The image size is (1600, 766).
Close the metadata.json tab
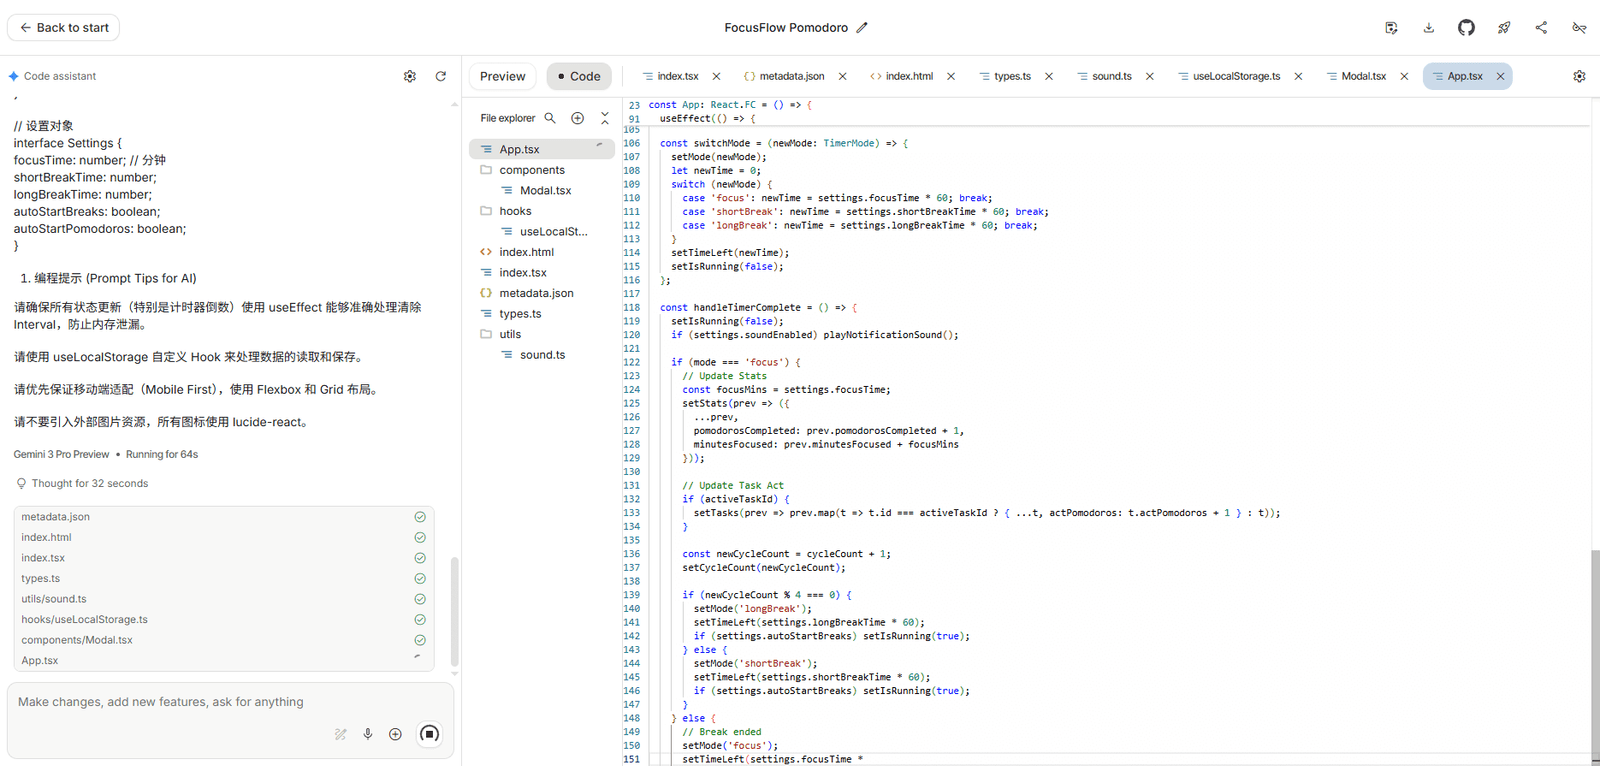[842, 76]
